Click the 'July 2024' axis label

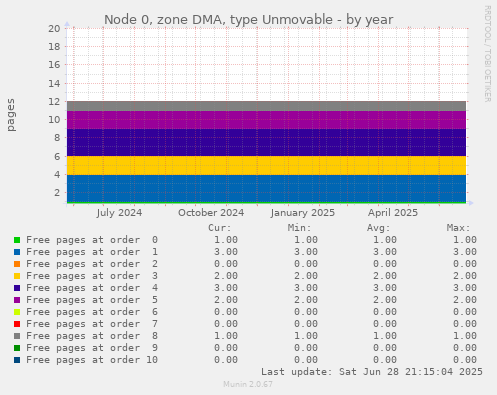tap(119, 213)
